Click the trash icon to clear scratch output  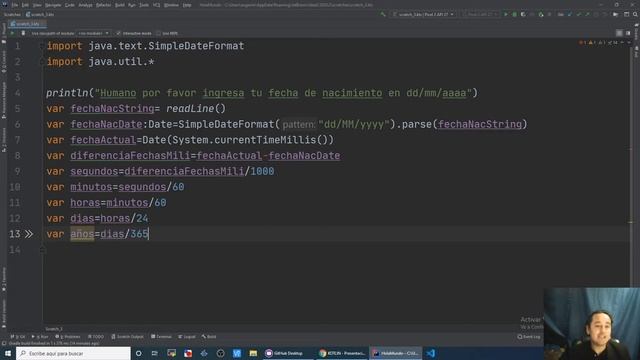click(x=23, y=33)
